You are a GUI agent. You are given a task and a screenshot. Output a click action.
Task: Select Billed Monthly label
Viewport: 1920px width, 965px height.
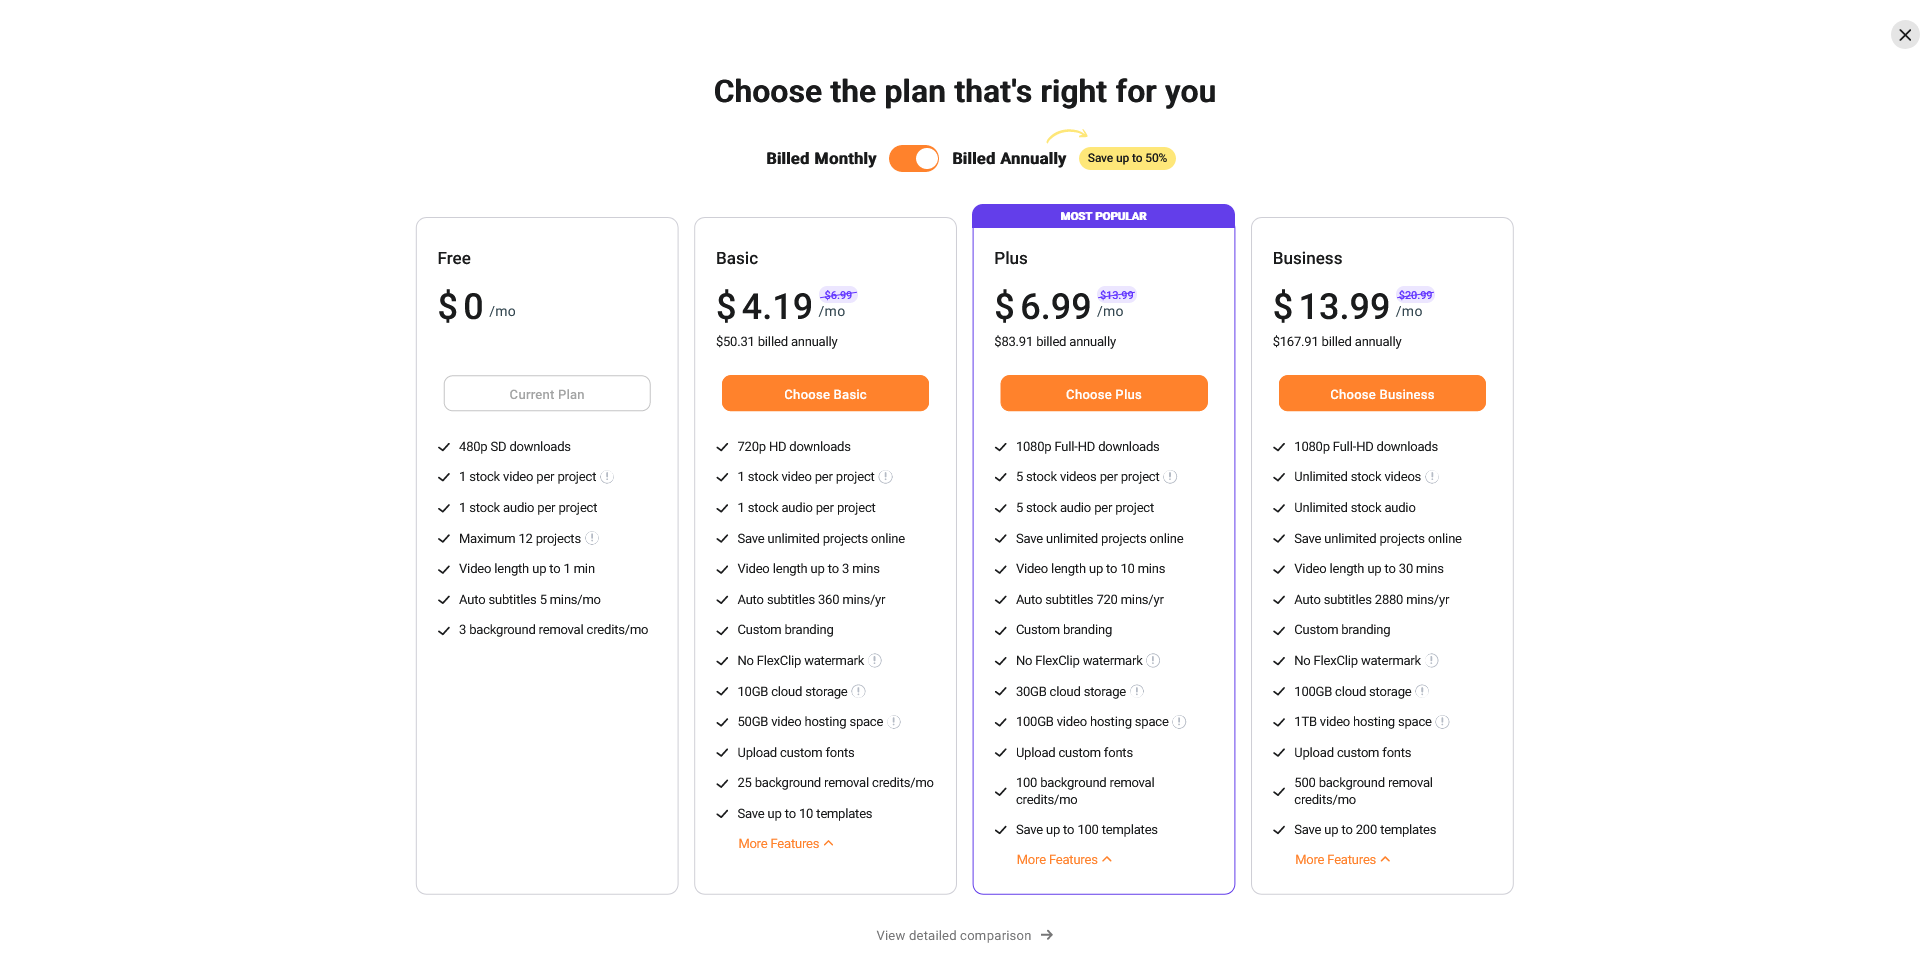pos(821,158)
